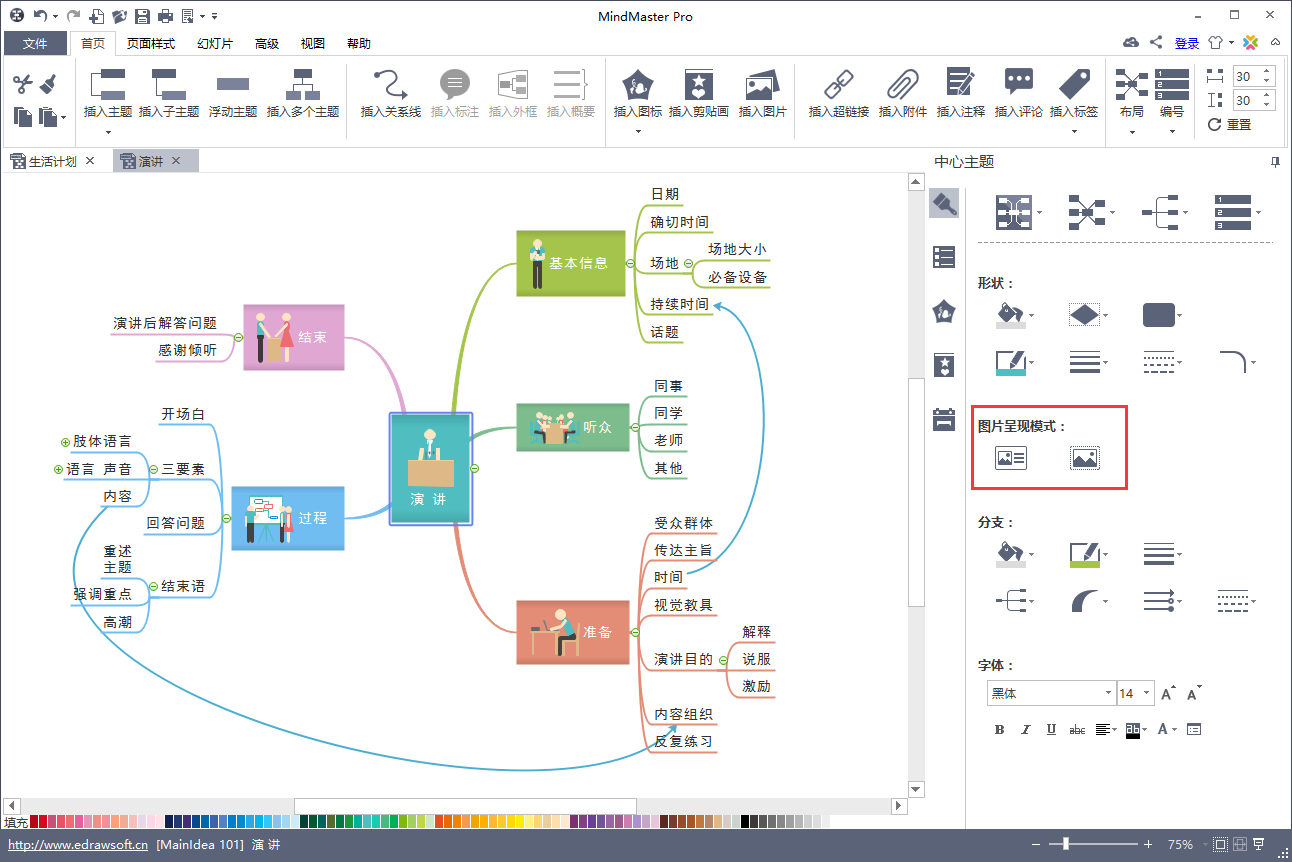This screenshot has width=1292, height=862.
Task: Click the 重置 reset button
Action: (1230, 125)
